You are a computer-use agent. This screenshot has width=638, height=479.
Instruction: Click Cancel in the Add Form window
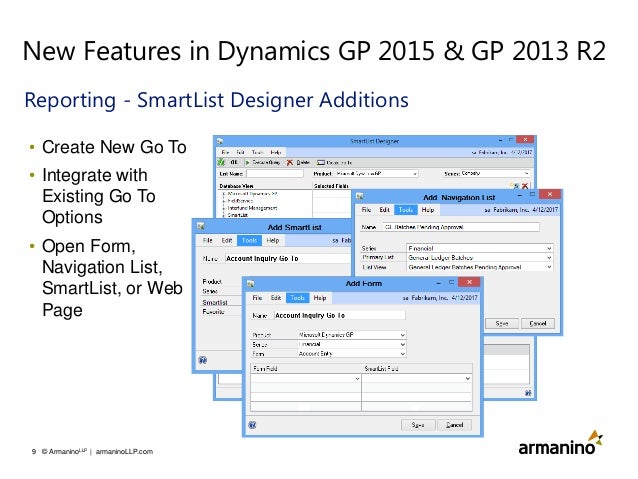click(x=454, y=425)
